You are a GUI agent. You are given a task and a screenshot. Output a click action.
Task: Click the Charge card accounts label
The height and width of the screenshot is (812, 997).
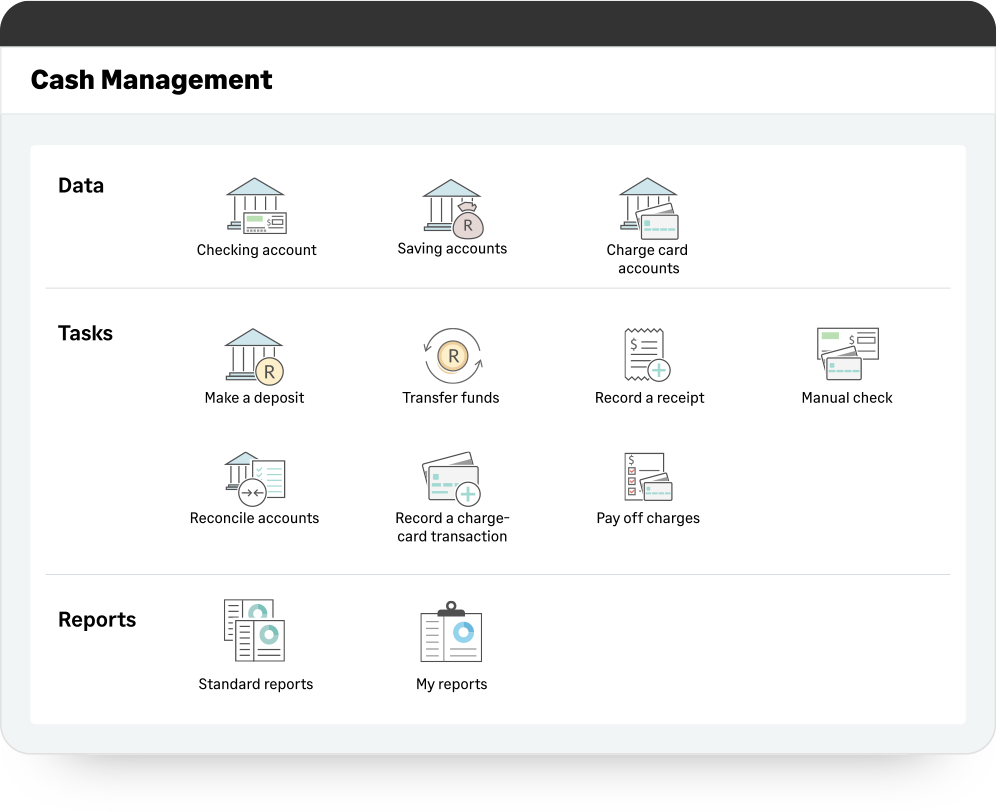pos(647,259)
